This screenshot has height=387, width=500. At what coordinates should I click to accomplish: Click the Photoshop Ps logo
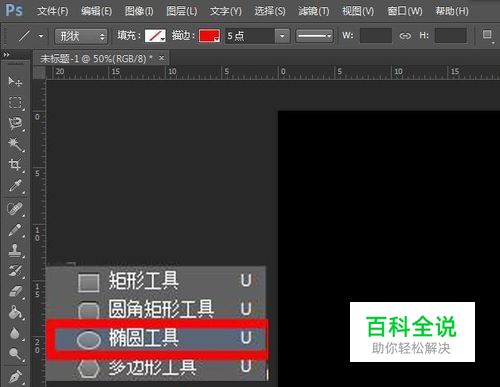point(14,10)
